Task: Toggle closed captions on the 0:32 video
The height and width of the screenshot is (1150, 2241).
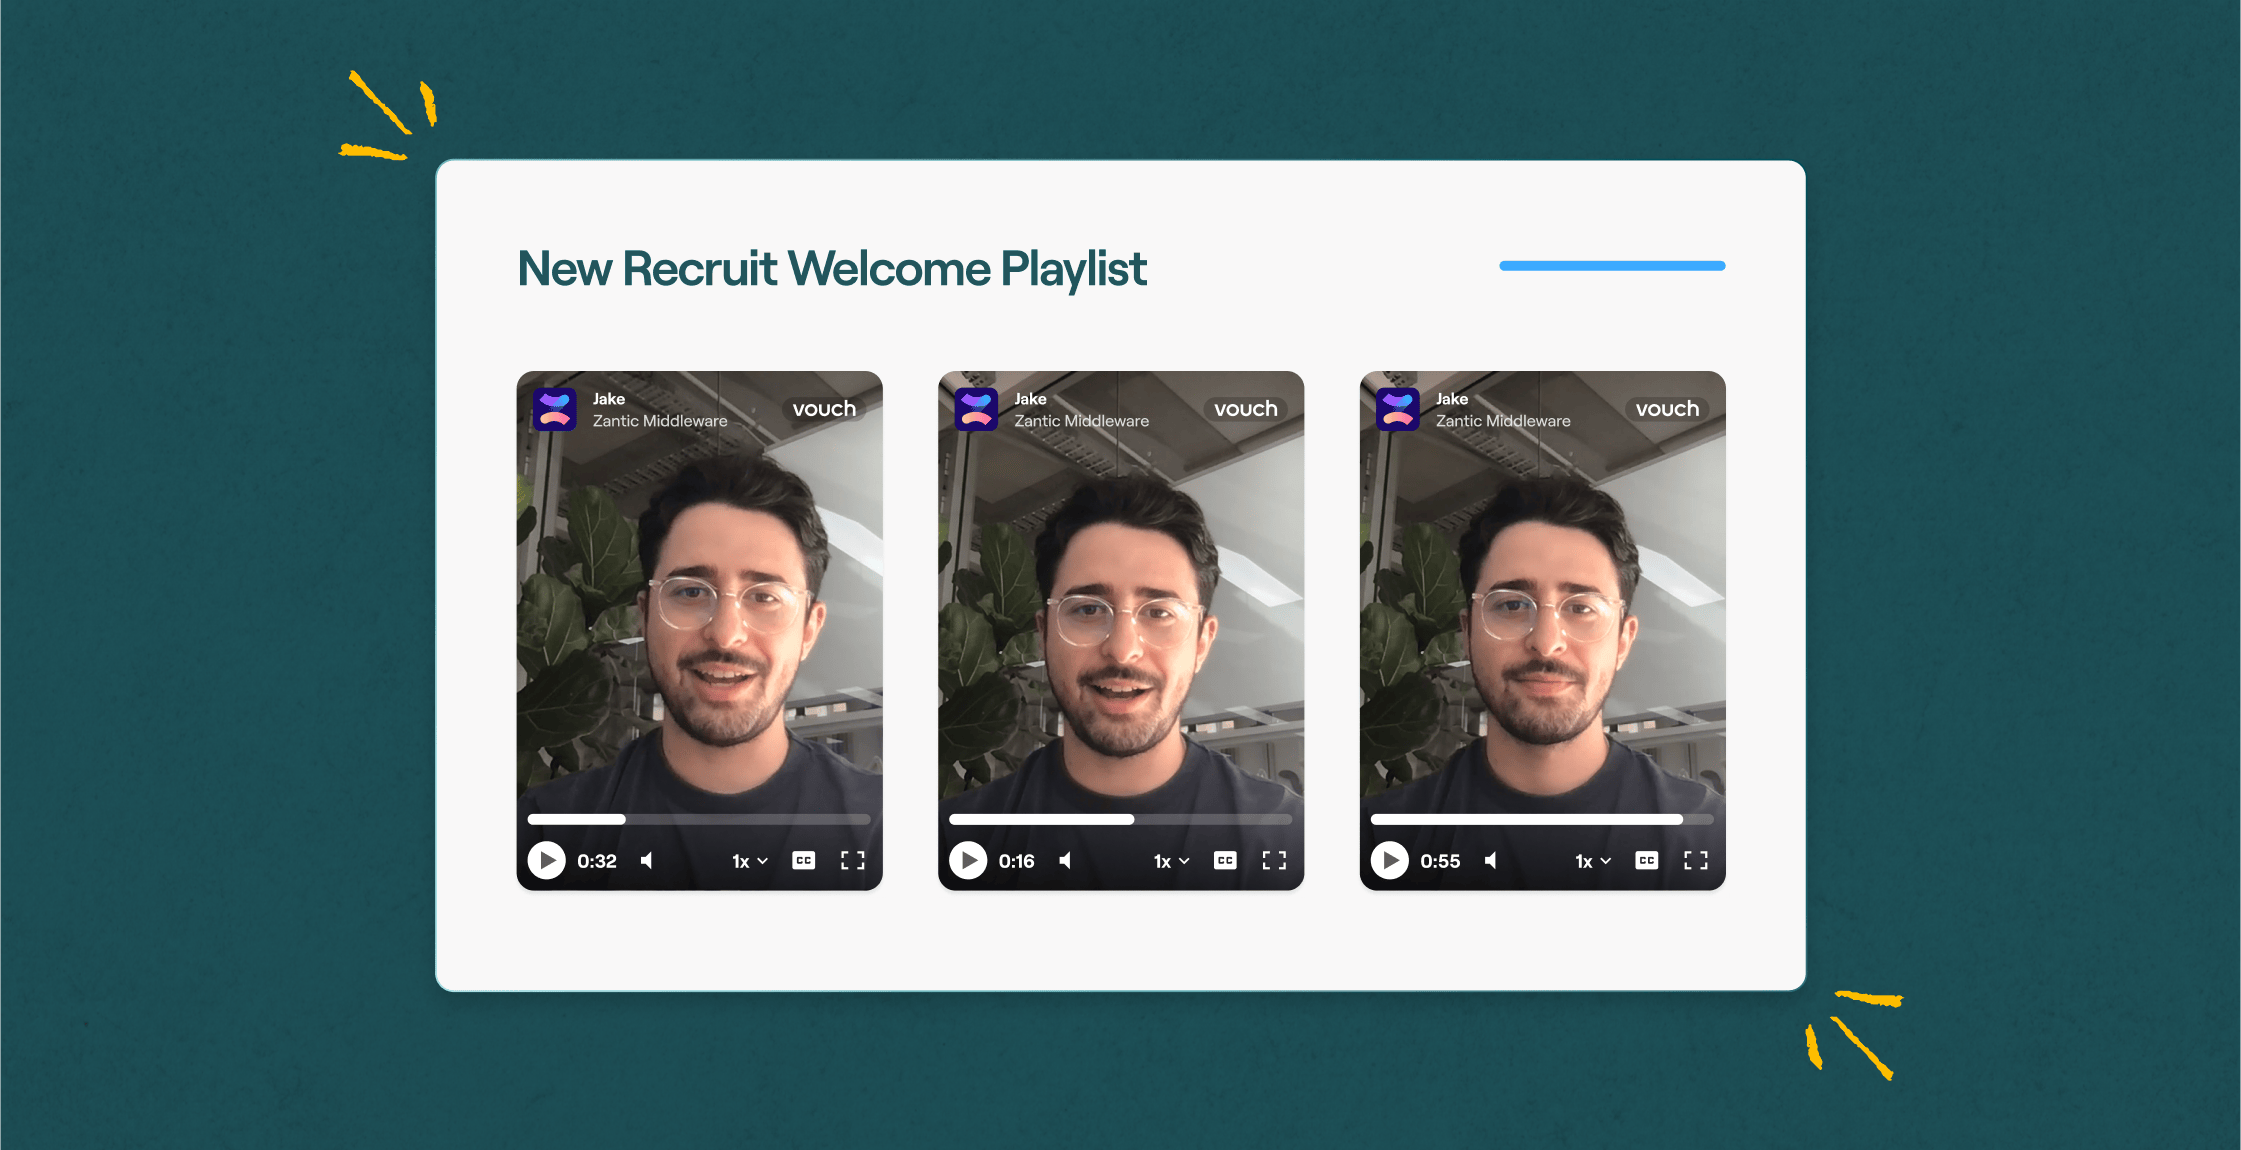Action: click(x=803, y=860)
